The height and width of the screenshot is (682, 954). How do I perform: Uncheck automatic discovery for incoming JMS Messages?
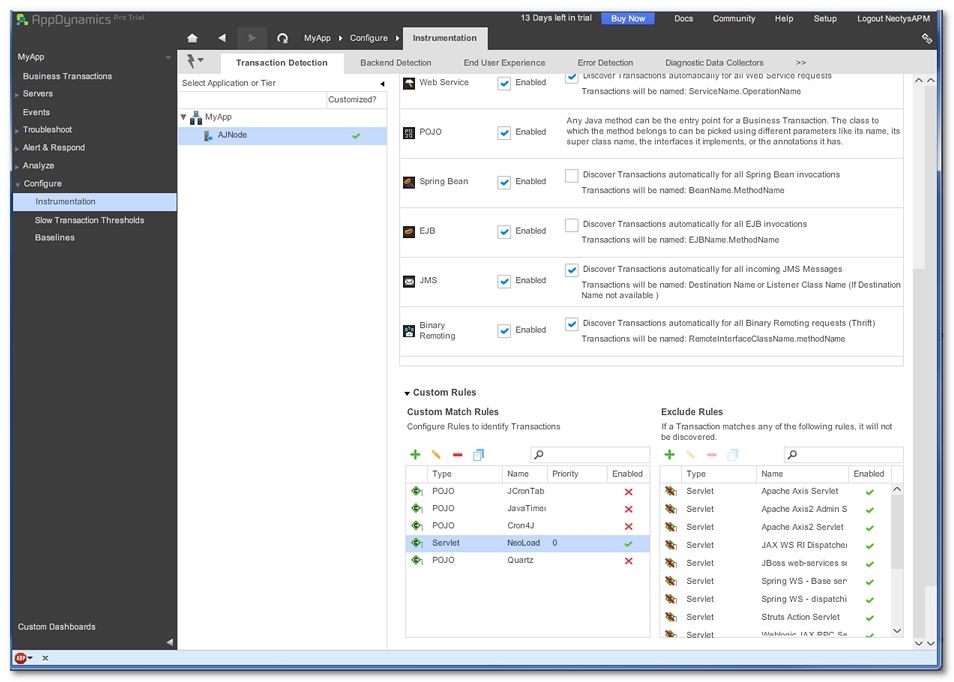click(x=571, y=270)
